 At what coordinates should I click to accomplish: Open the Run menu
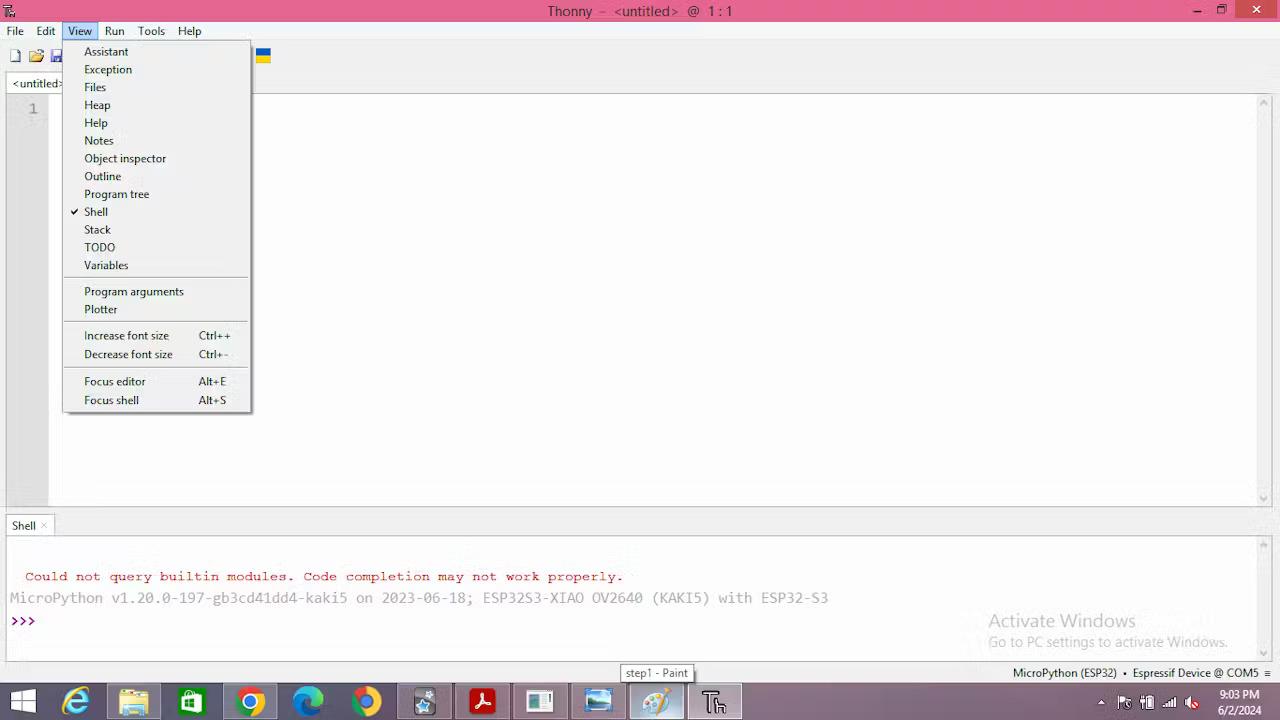[x=114, y=31]
